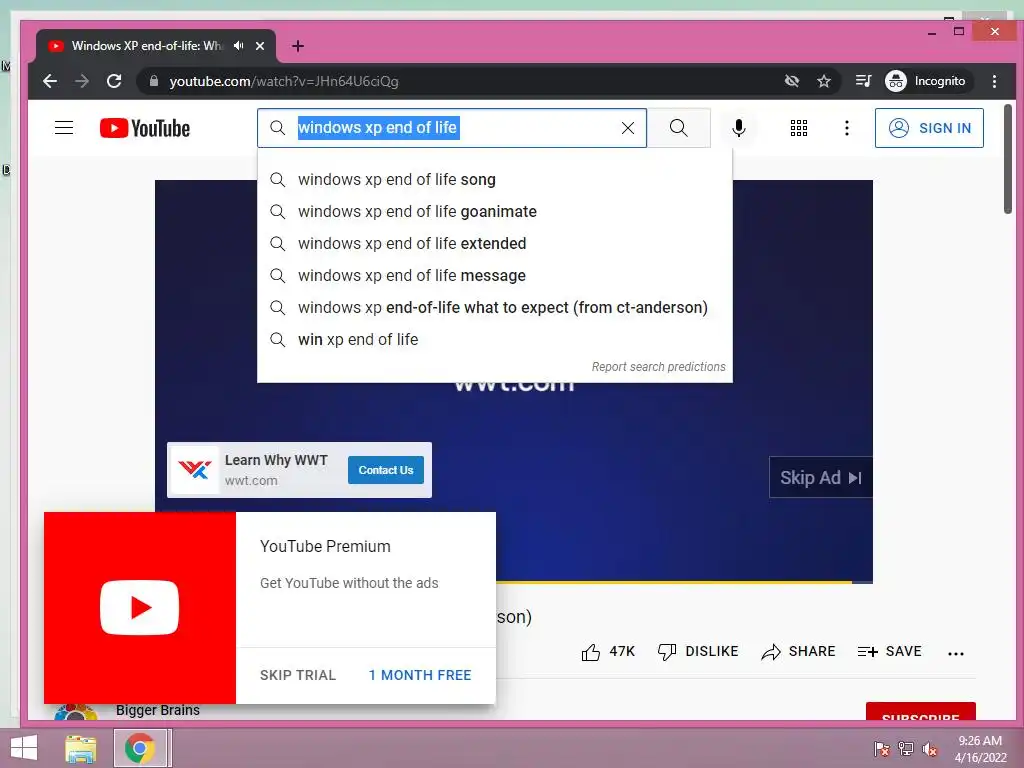Click into the YouTube search box
Image resolution: width=1024 pixels, height=768 pixels.
click(452, 128)
